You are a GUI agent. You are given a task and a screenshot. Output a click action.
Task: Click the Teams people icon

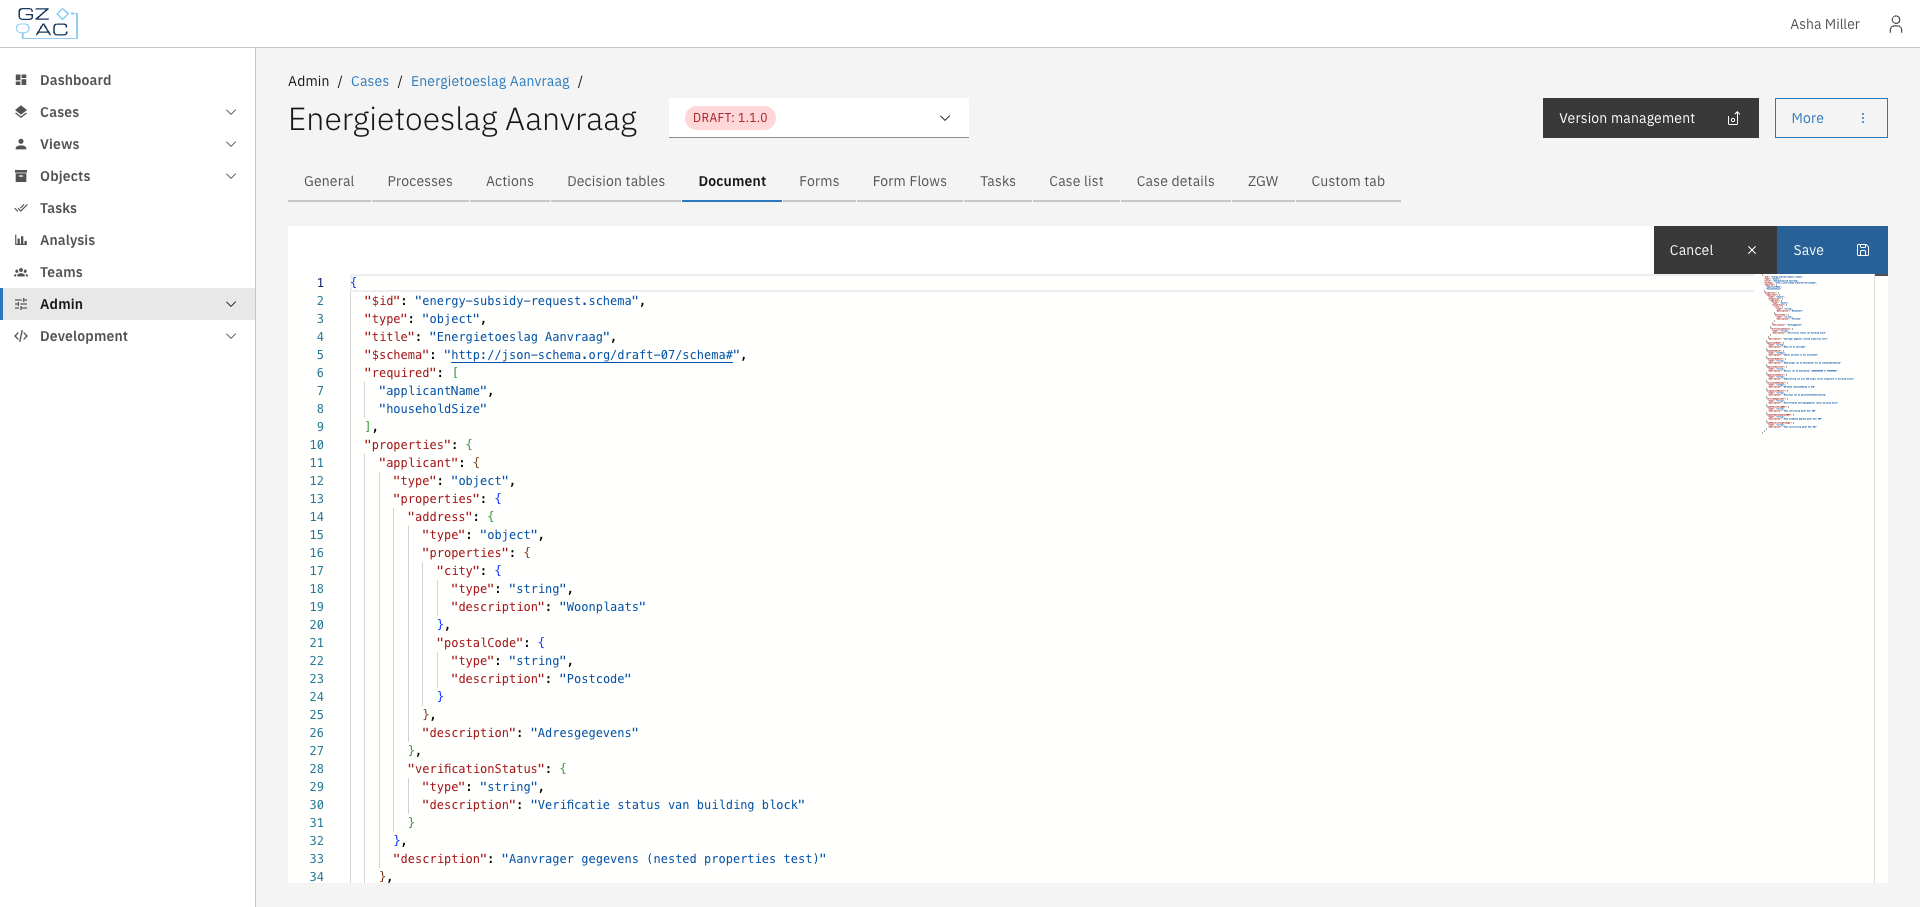(21, 272)
